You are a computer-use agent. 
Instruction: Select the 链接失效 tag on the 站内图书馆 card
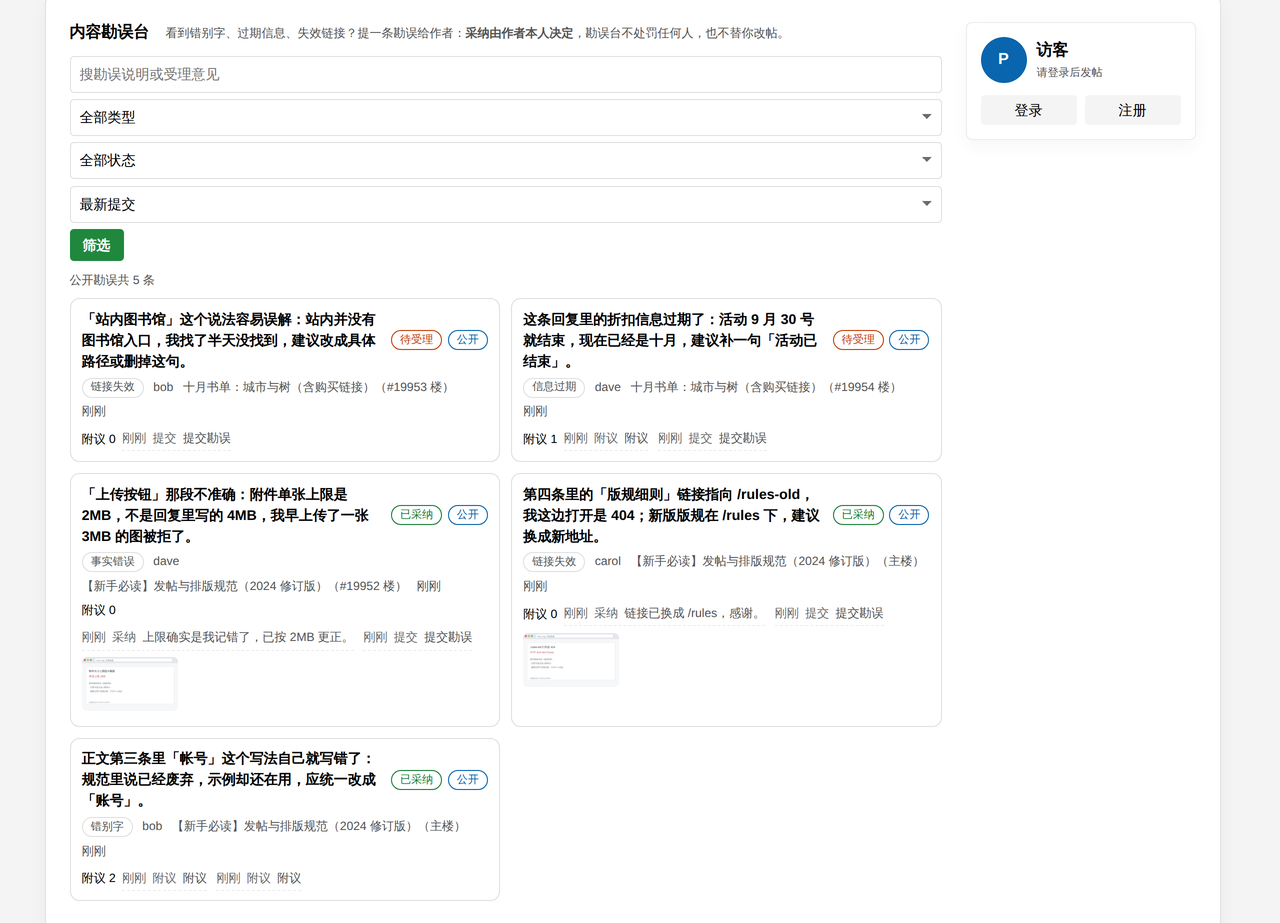[113, 387]
